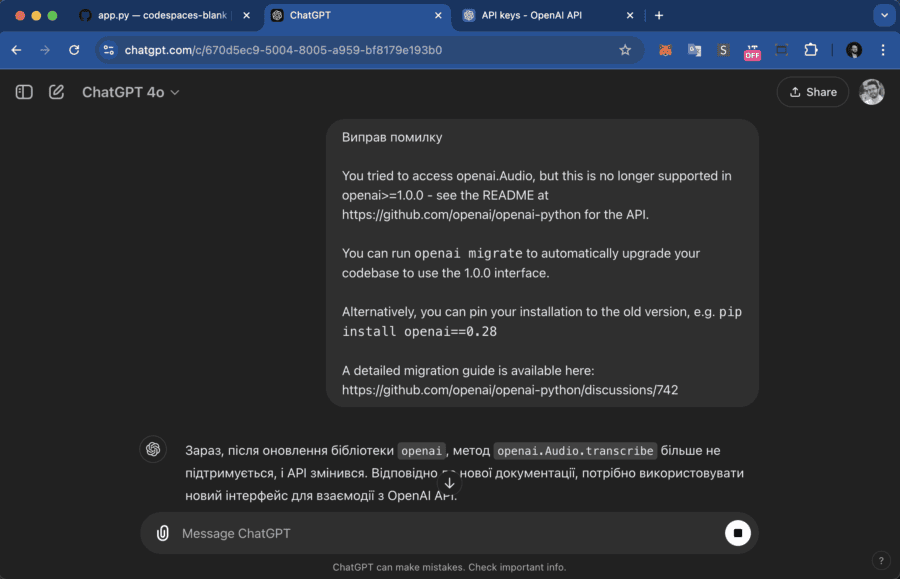Viewport: 900px width, 579px height.
Task: Open the Google Translate extension icon
Action: coord(695,50)
